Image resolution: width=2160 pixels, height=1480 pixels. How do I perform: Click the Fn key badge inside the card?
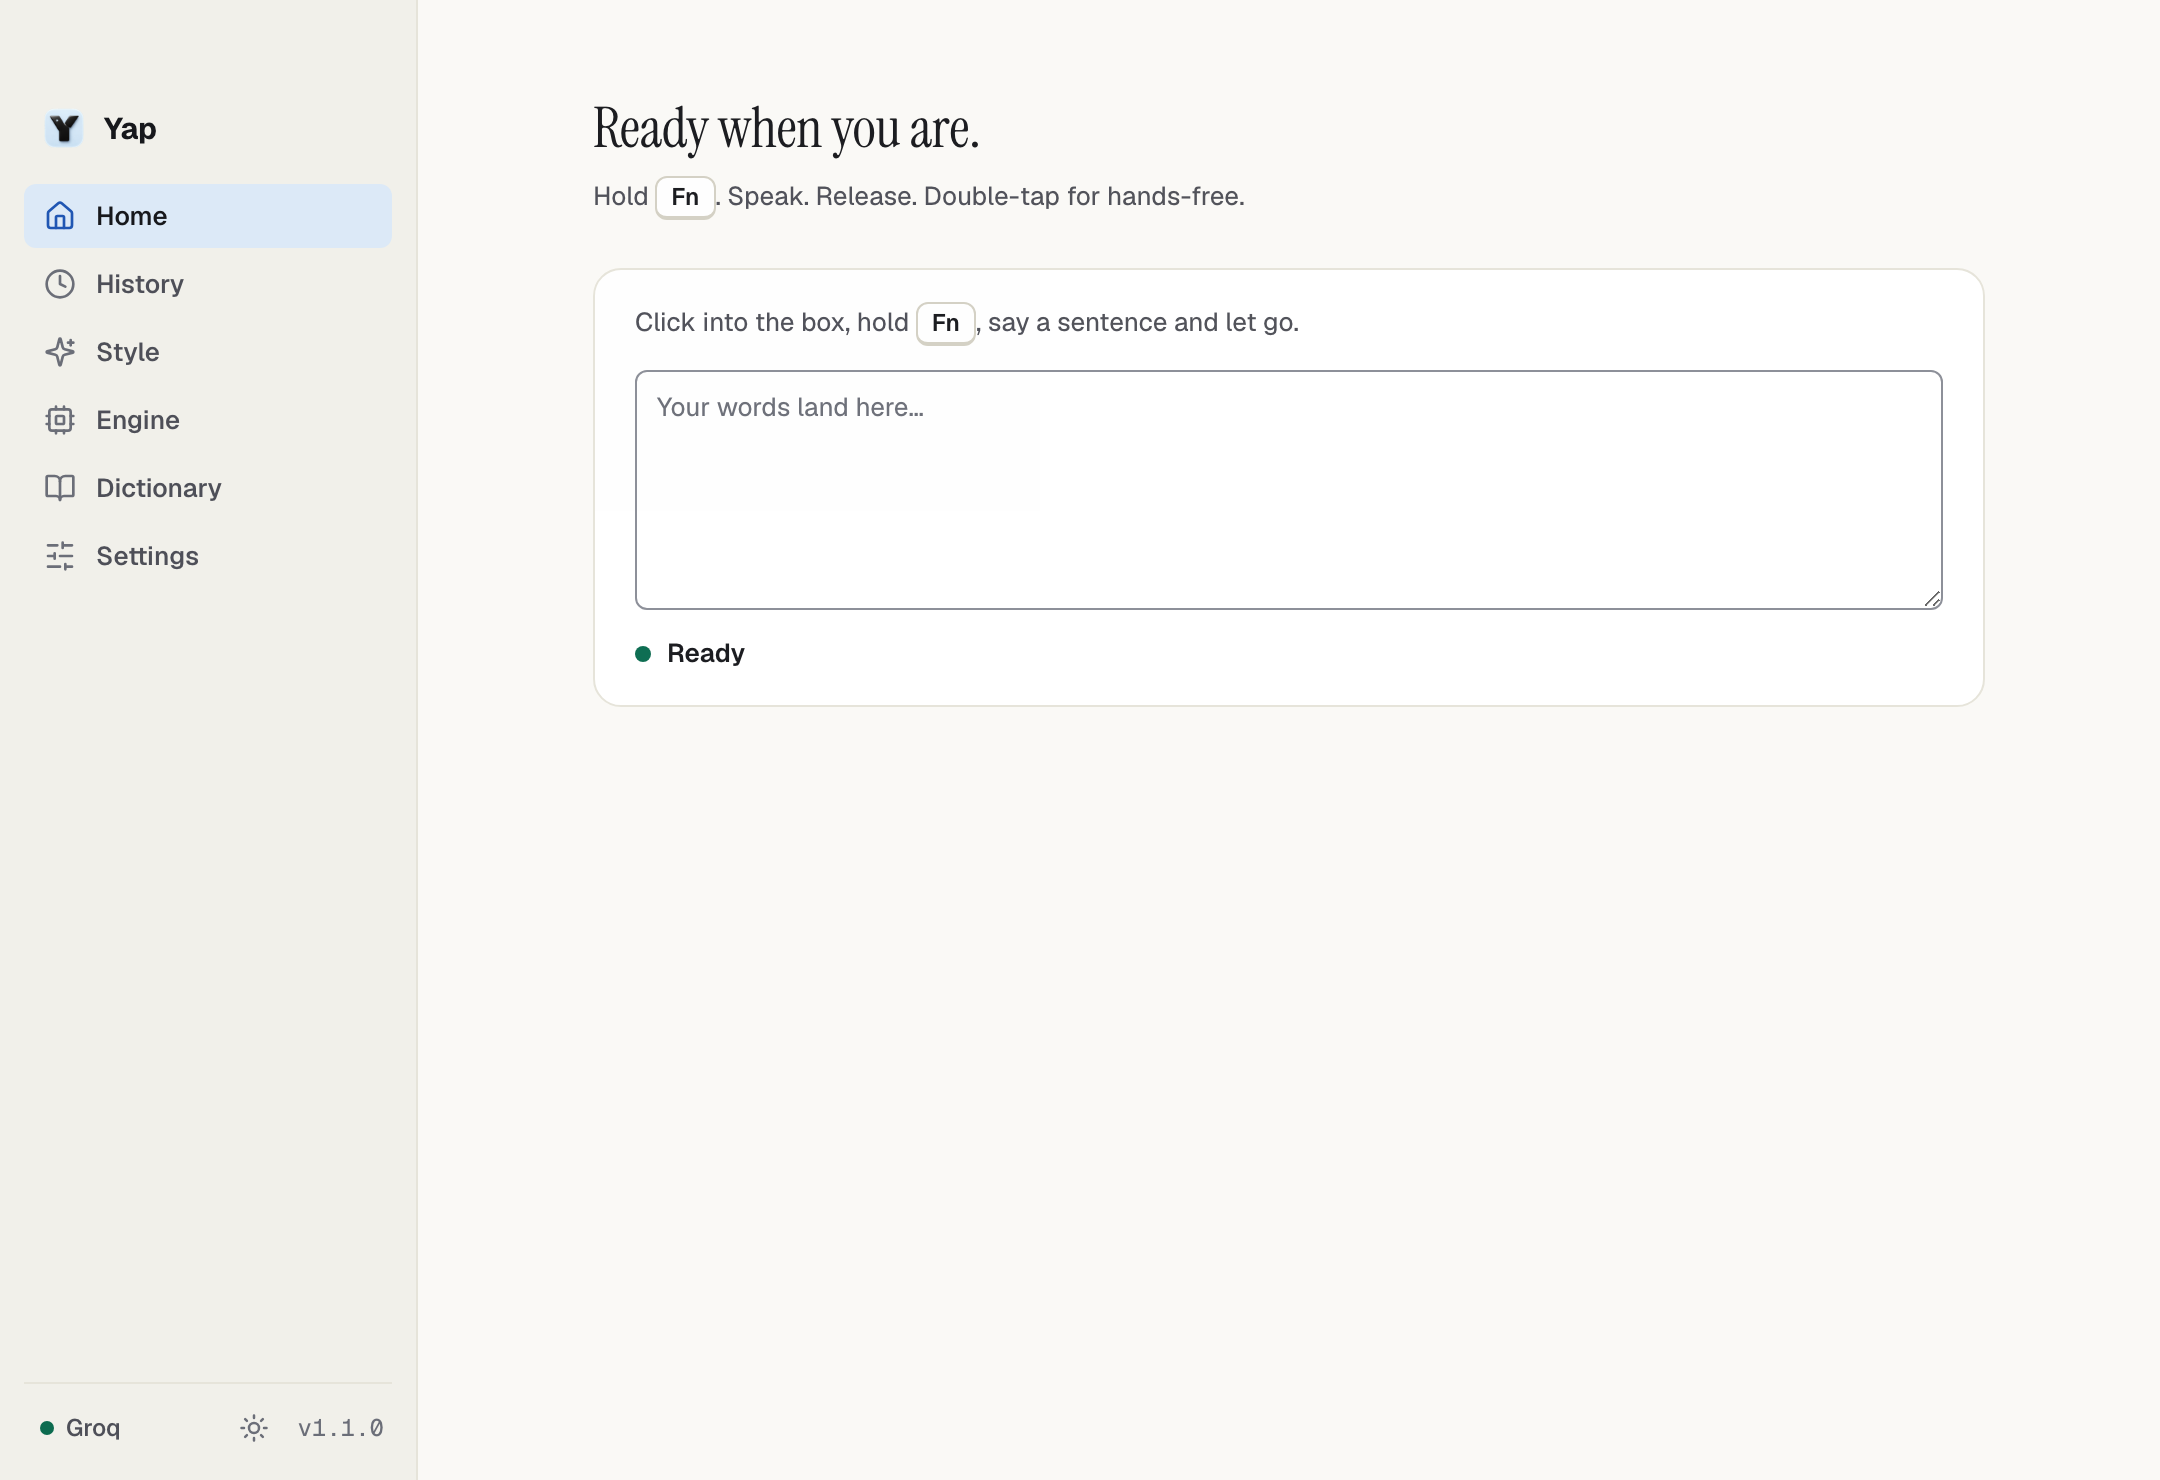click(x=946, y=323)
